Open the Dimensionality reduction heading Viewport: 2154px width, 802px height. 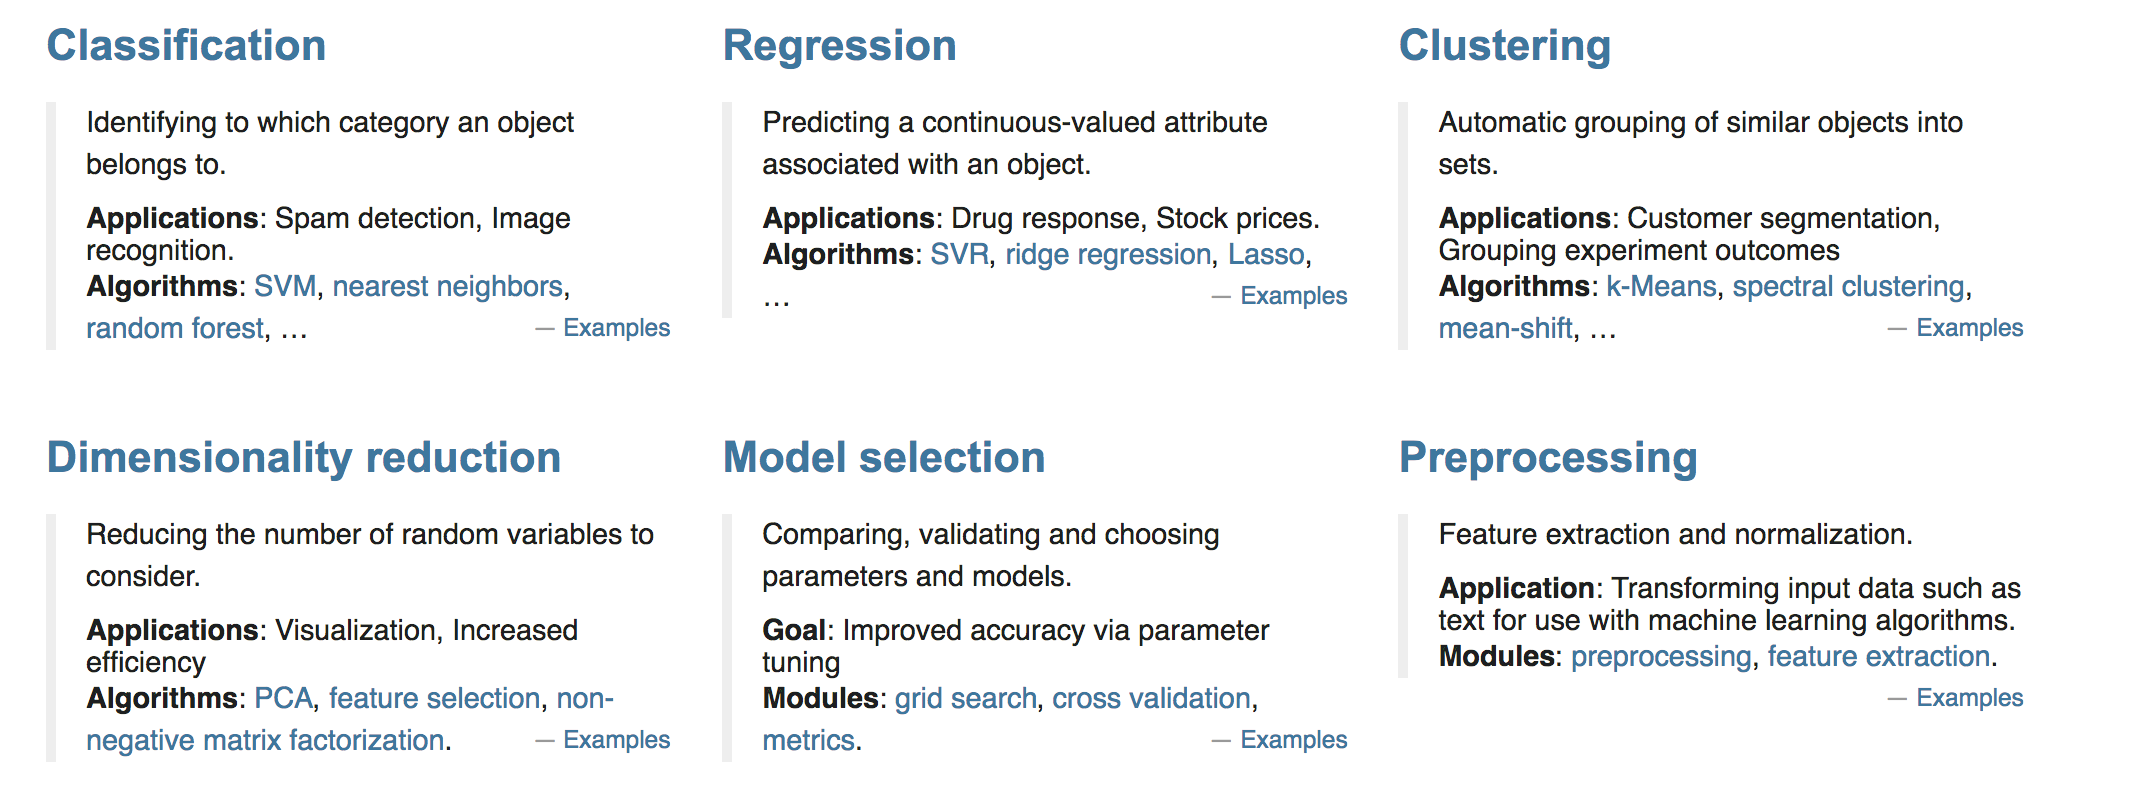304,458
